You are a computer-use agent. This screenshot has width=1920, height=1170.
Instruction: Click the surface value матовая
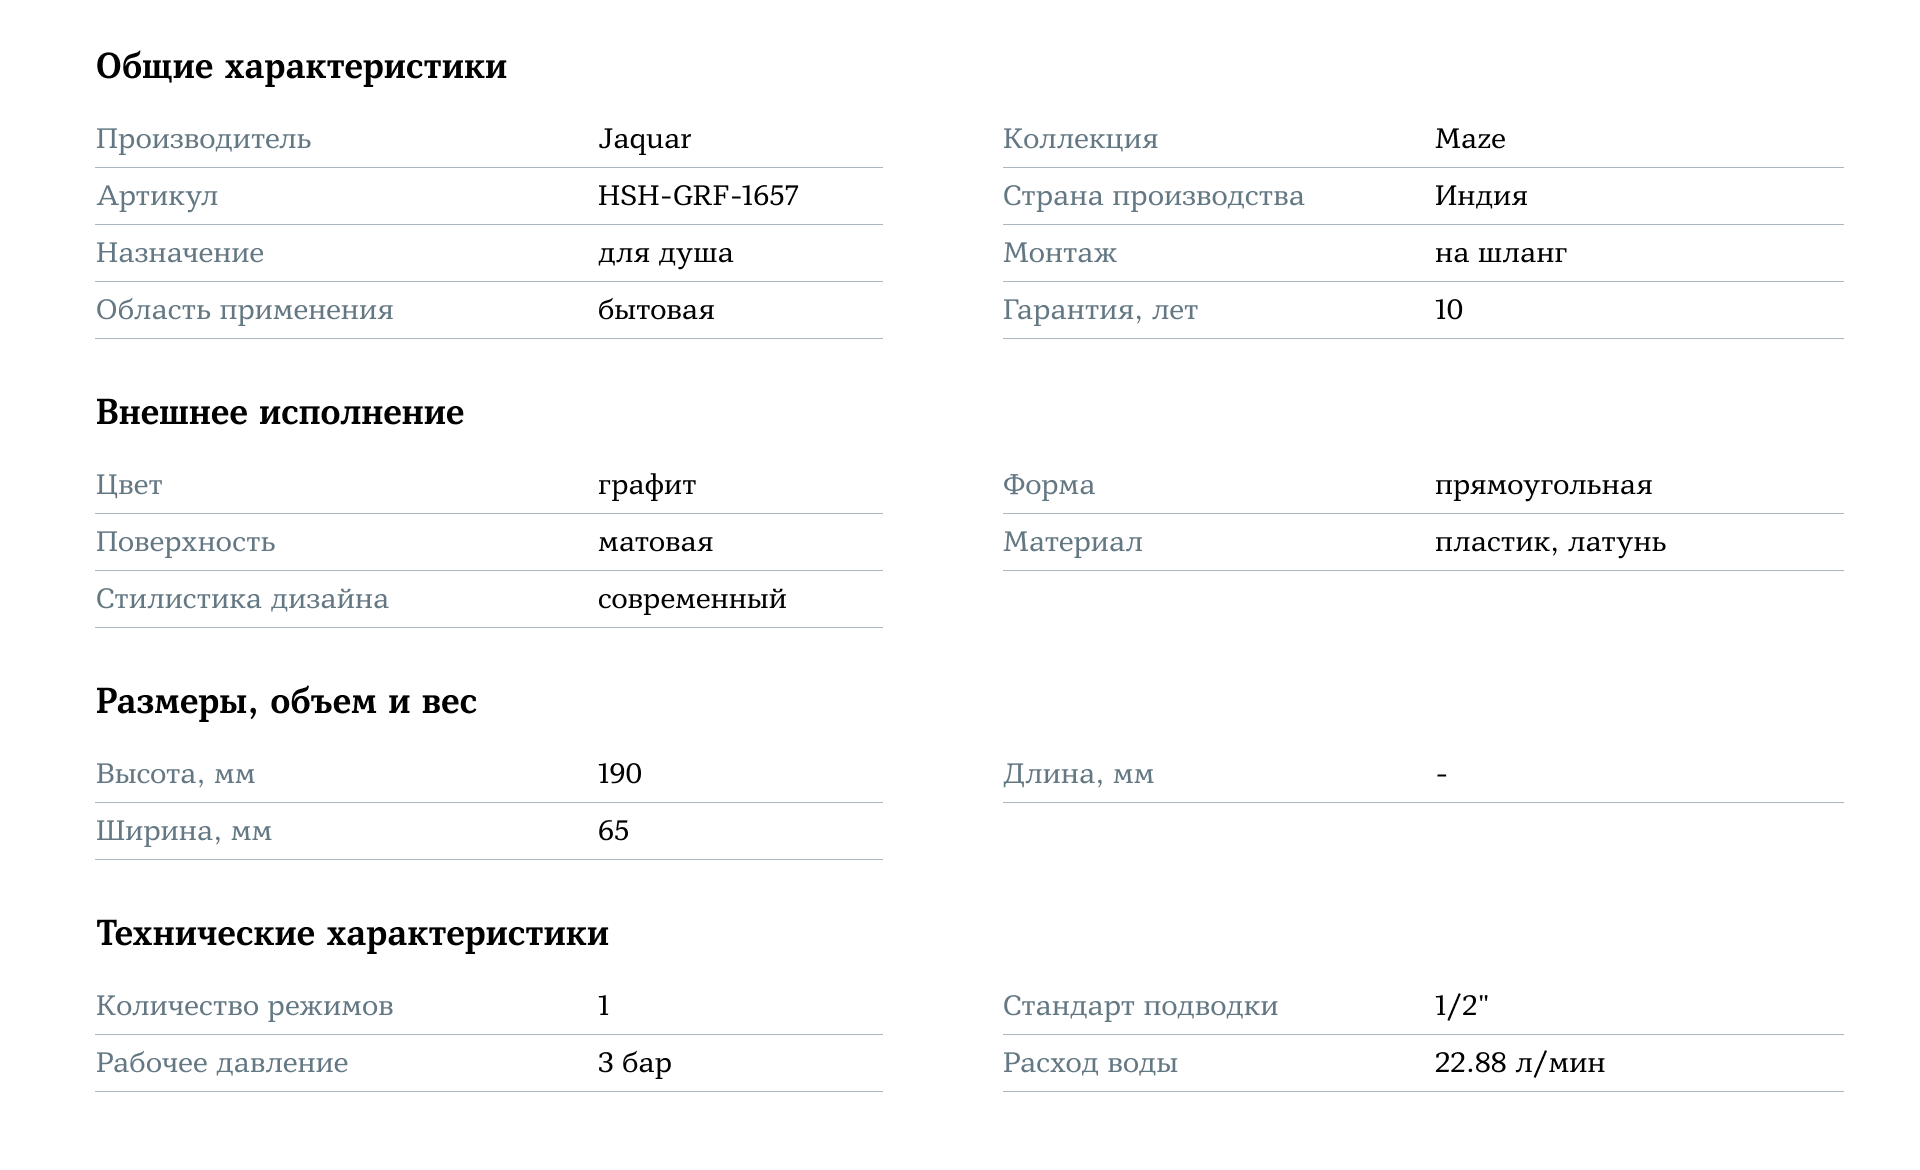tap(655, 543)
